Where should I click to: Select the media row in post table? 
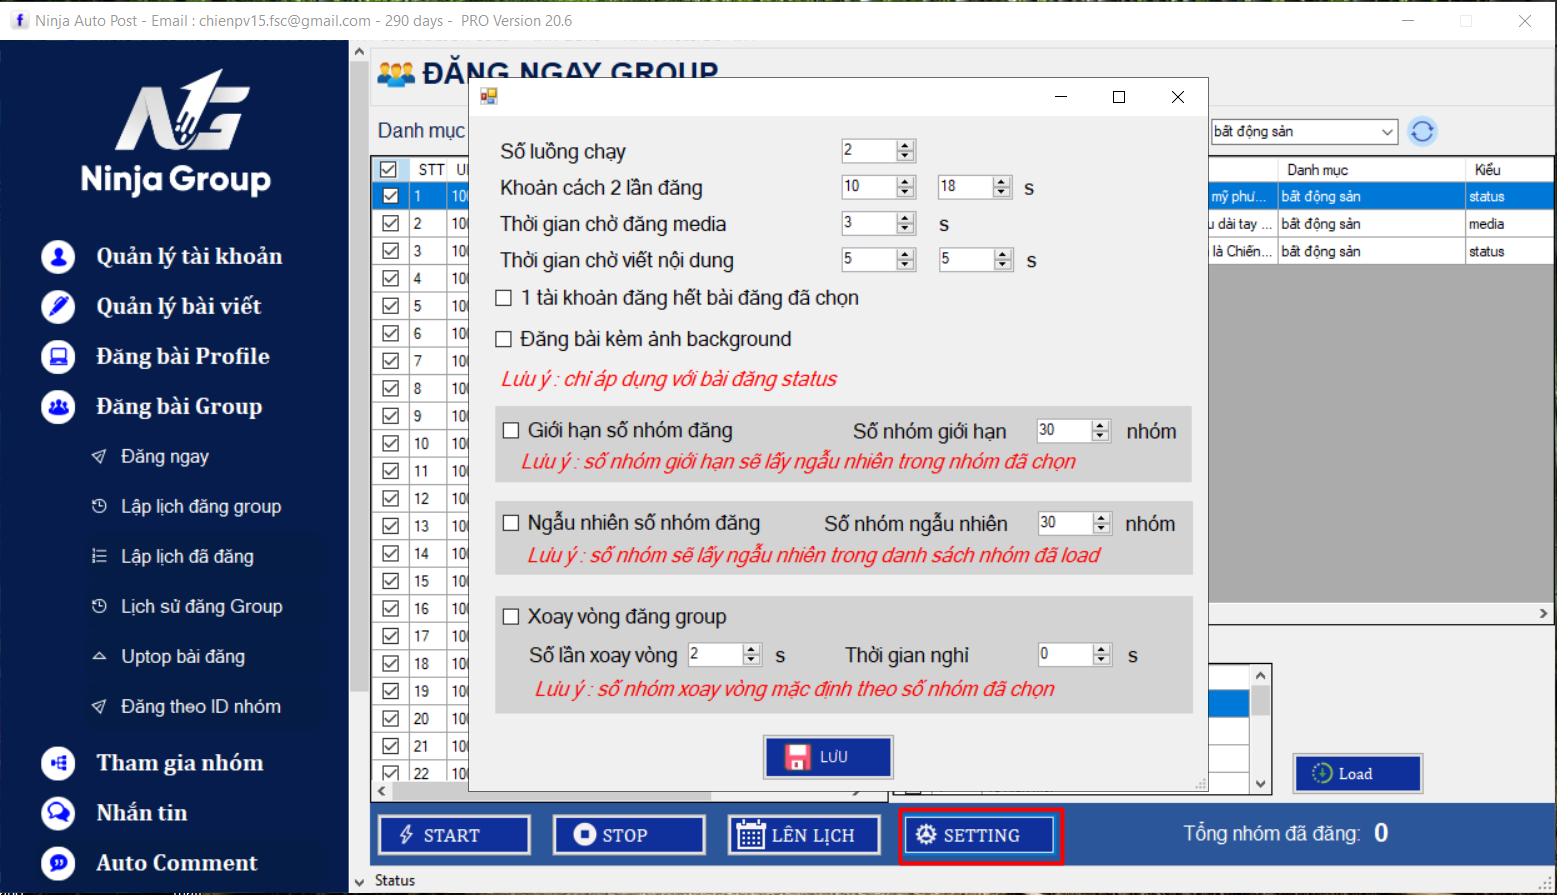pos(1381,224)
